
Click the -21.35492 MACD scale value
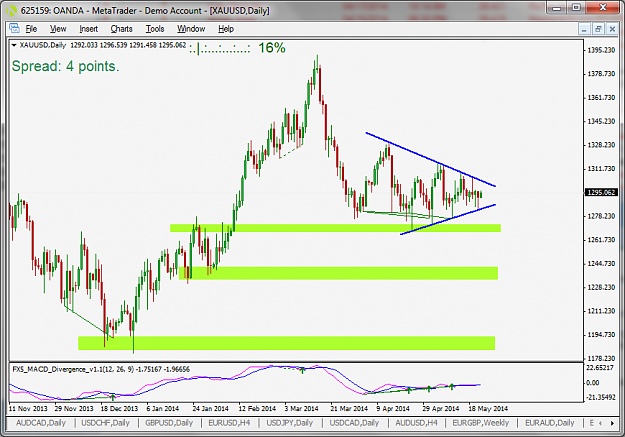pos(601,397)
